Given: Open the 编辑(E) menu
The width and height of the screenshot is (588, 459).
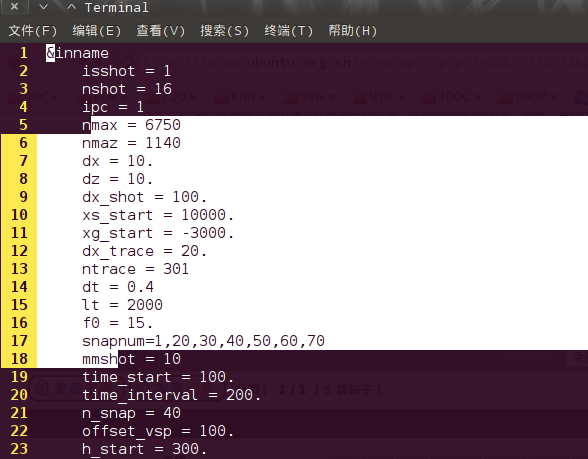Looking at the screenshot, I should click(x=97, y=31).
